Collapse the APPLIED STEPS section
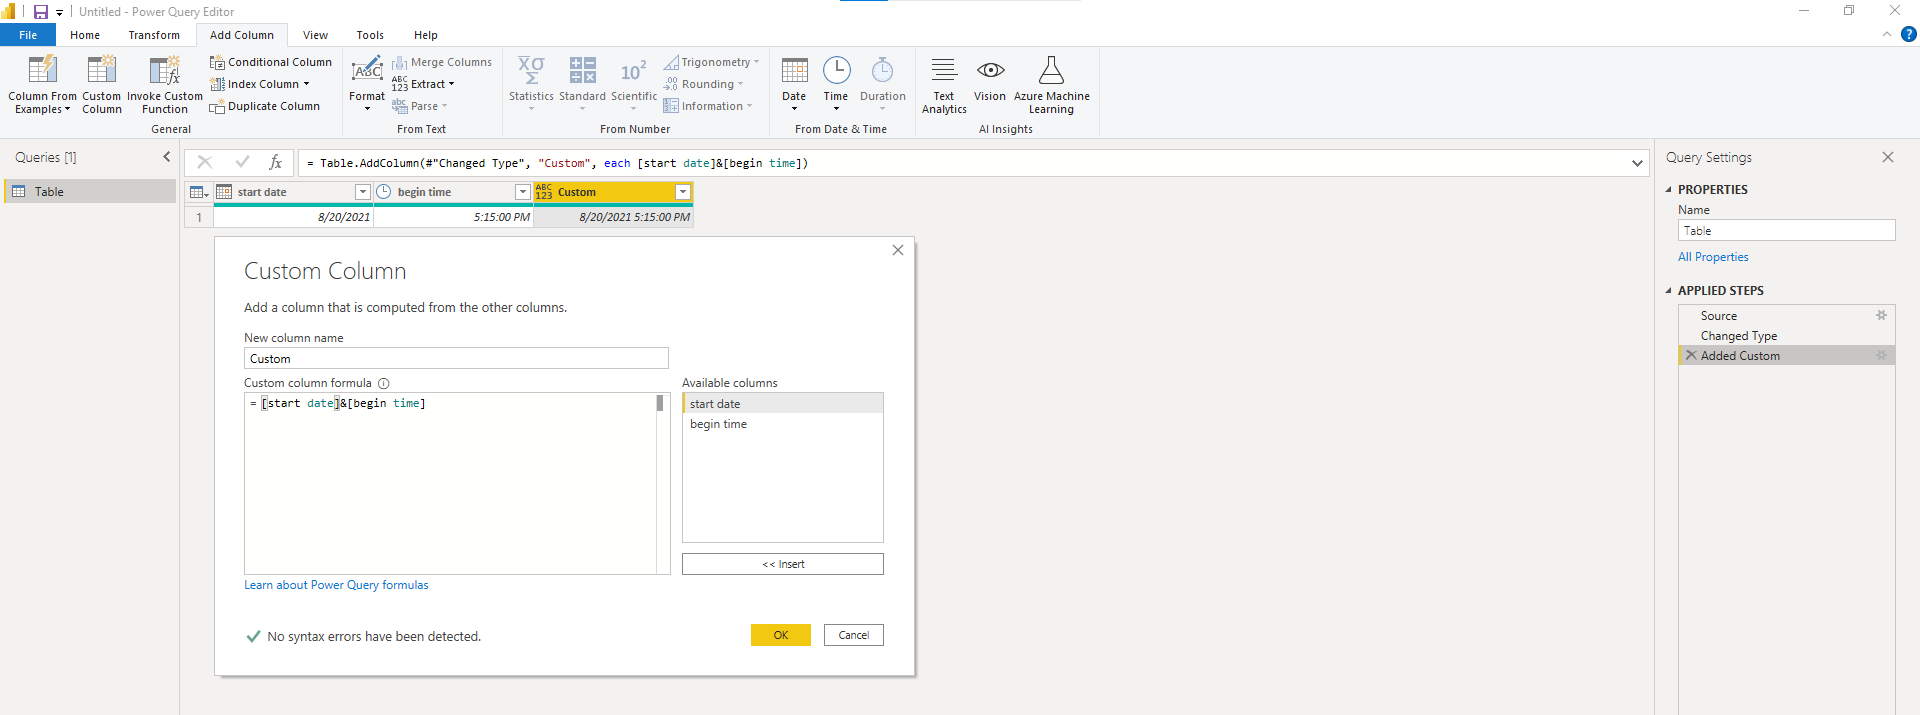Image resolution: width=1920 pixels, height=715 pixels. [x=1668, y=290]
